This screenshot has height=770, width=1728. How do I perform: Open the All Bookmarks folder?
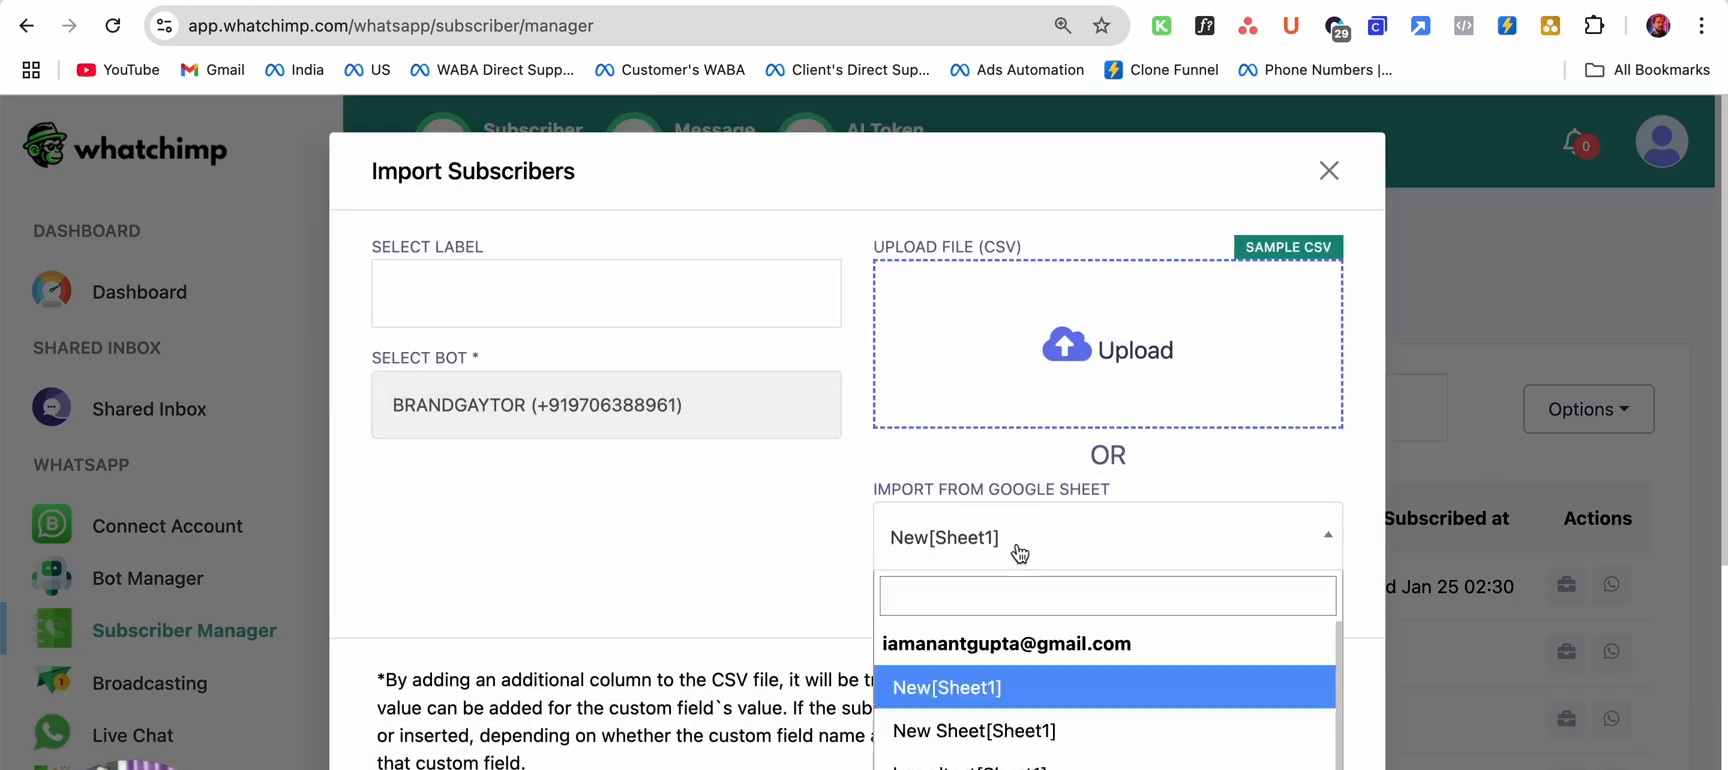coord(1647,70)
